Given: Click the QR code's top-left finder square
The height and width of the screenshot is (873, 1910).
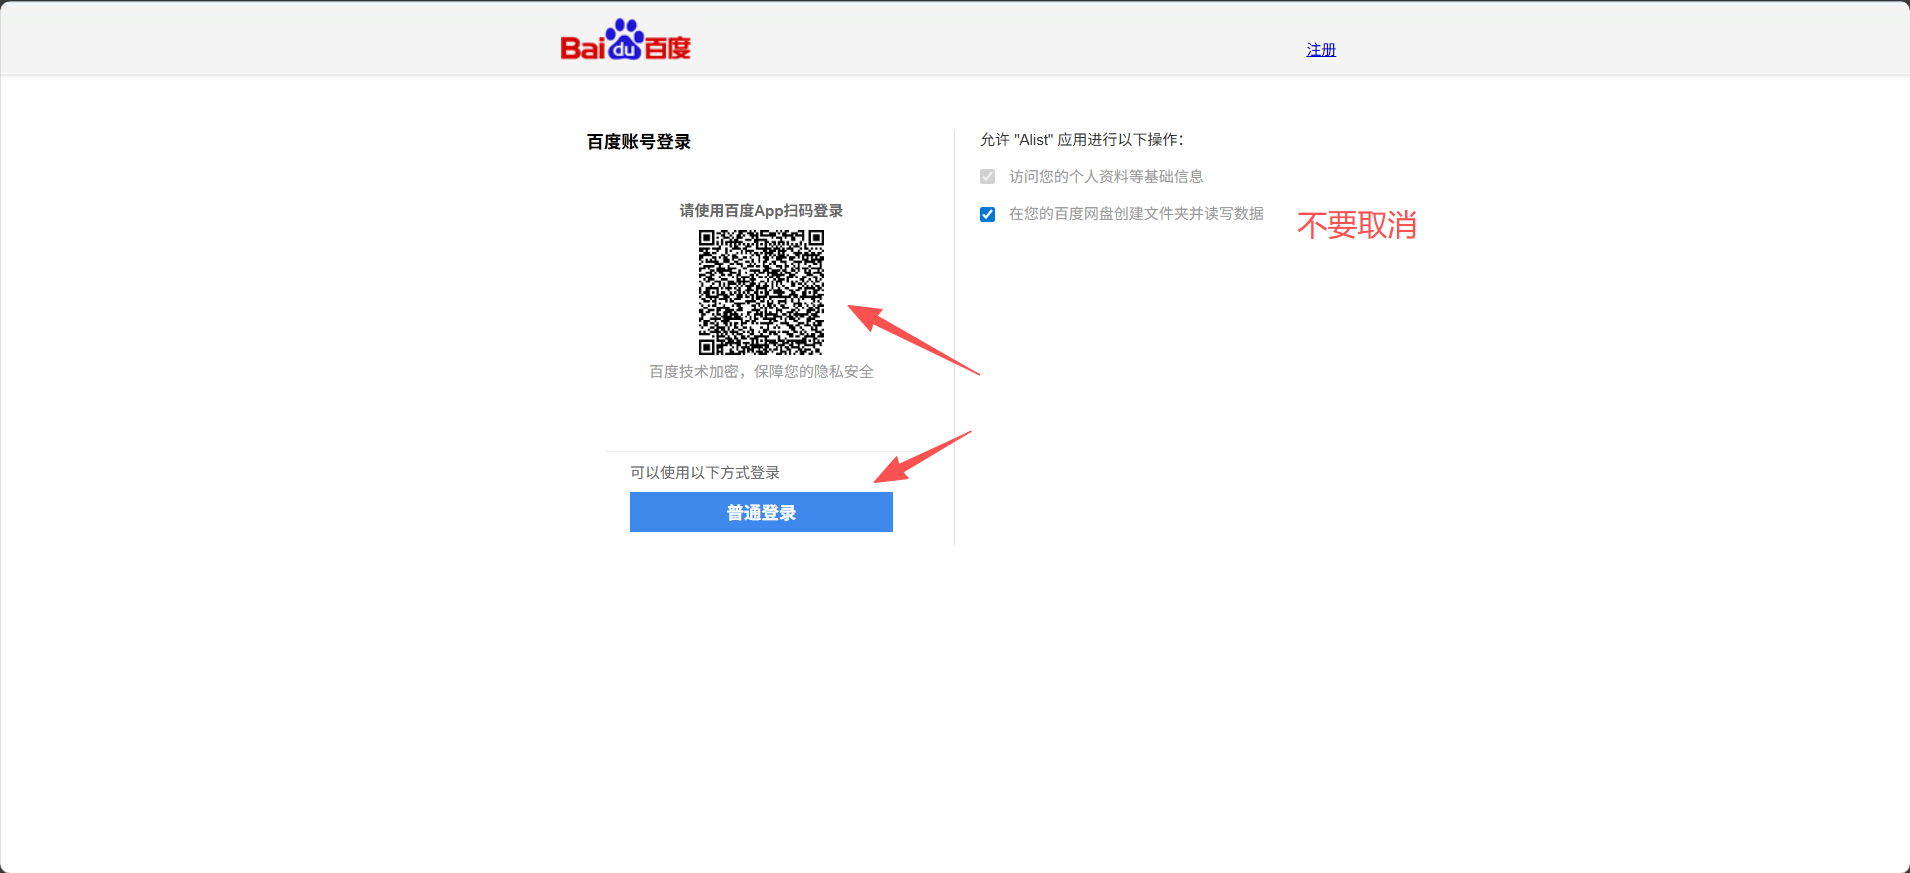Looking at the screenshot, I should (x=706, y=238).
